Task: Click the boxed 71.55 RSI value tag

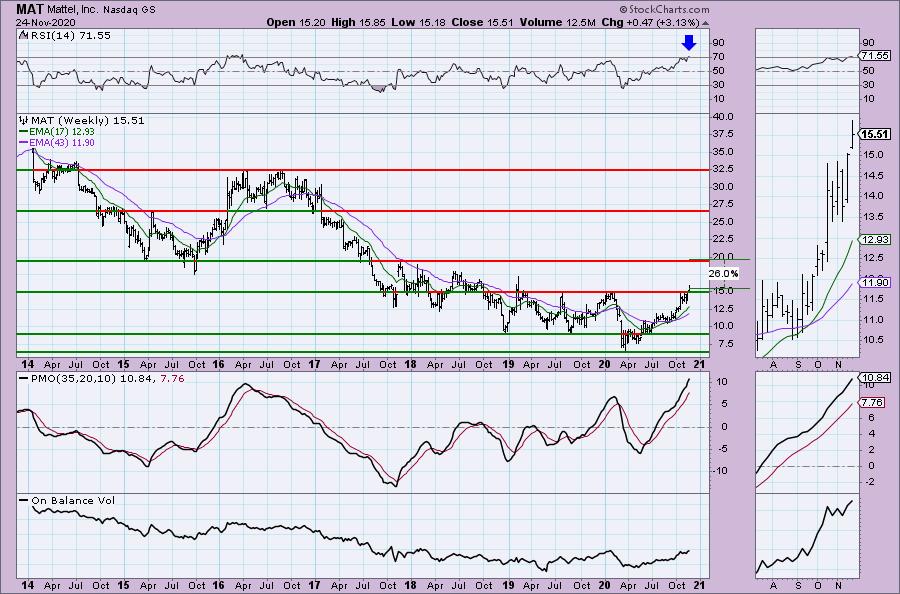Action: point(875,56)
